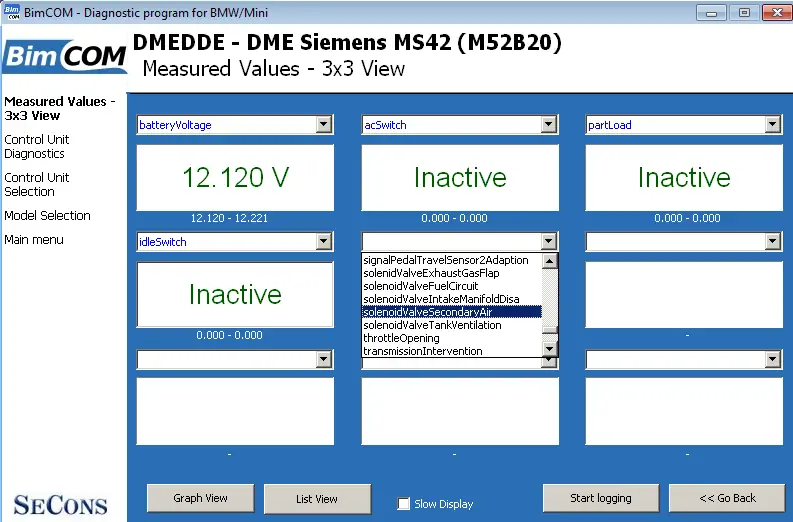Open the Main menu link
This screenshot has width=793, height=522.
pyautogui.click(x=34, y=240)
